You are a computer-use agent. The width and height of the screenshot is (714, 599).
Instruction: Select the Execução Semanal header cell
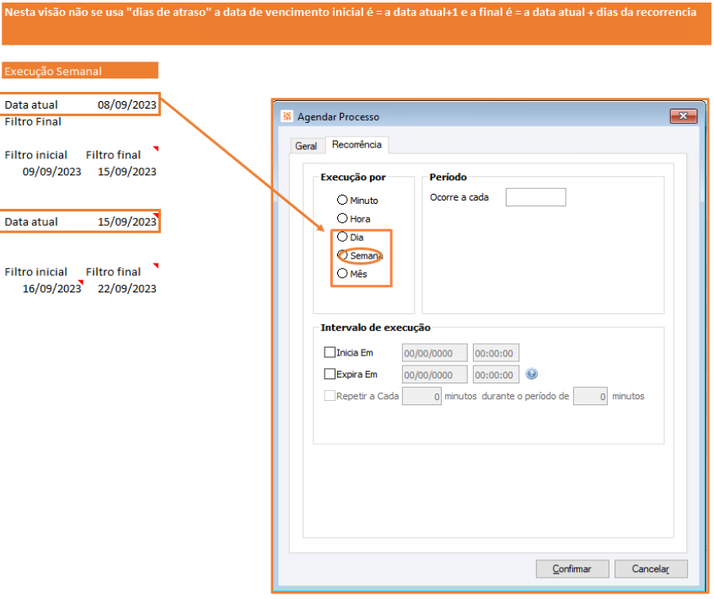click(x=80, y=71)
